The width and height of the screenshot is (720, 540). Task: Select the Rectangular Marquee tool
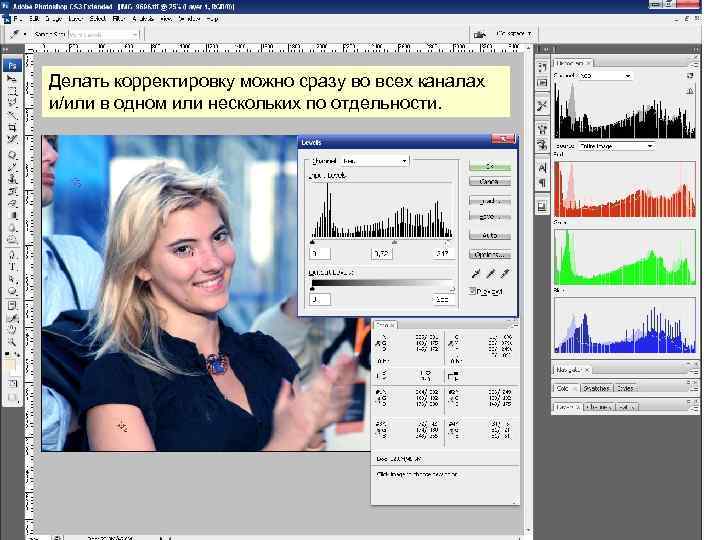[12, 90]
